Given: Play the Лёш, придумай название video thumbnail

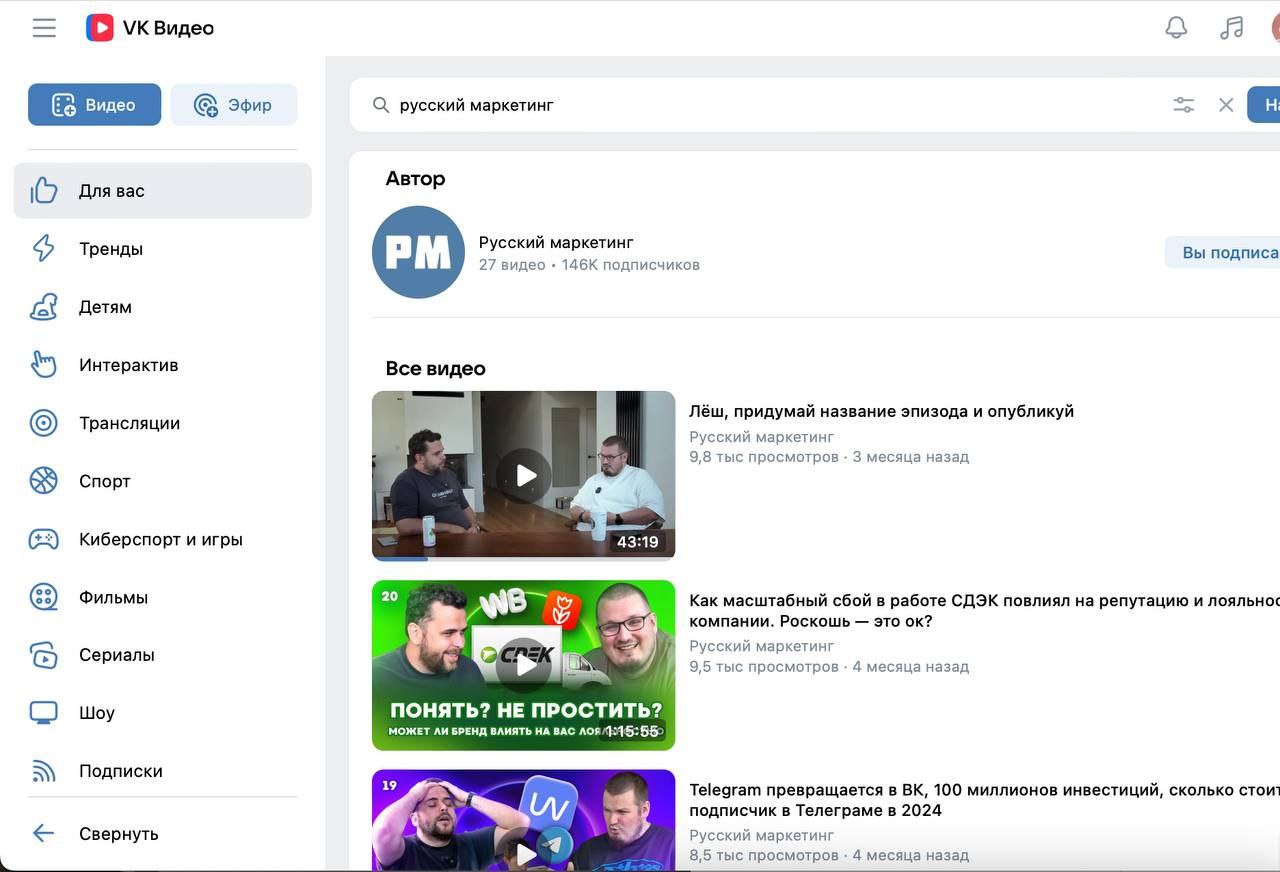Looking at the screenshot, I should [524, 476].
